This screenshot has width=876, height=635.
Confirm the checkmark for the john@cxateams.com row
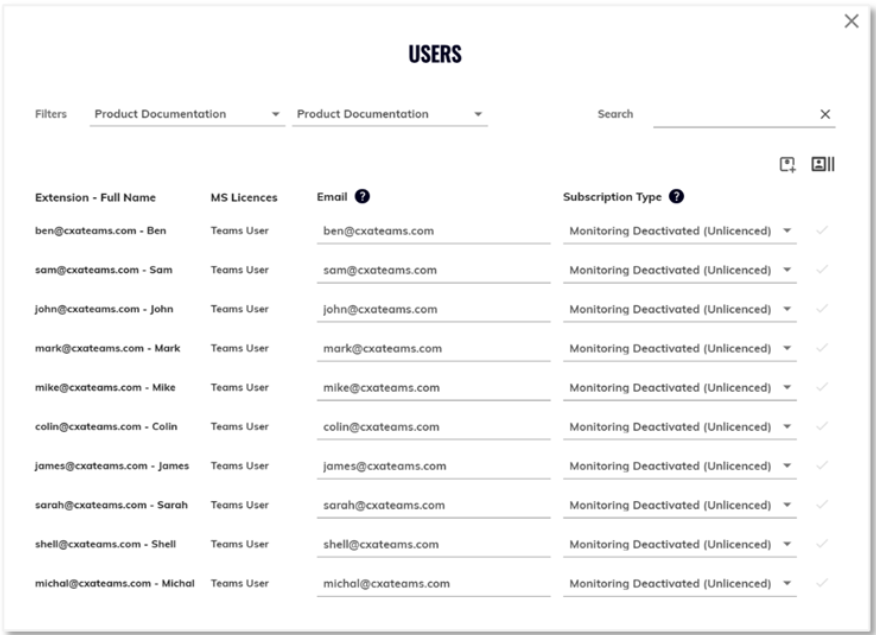click(x=822, y=308)
